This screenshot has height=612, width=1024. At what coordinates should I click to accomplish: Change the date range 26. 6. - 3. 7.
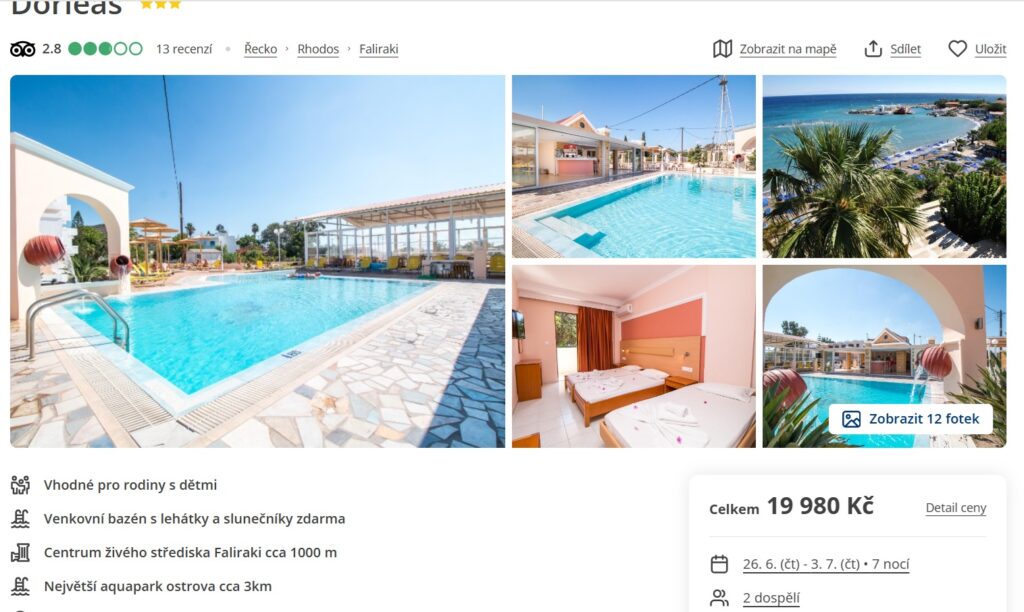pyautogui.click(x=825, y=564)
